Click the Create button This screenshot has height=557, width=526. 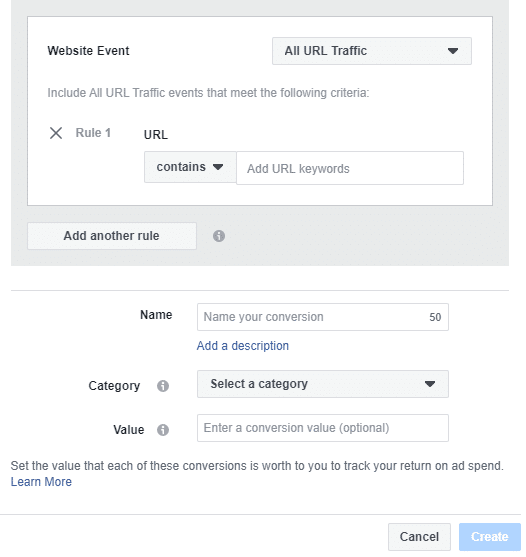(x=490, y=537)
